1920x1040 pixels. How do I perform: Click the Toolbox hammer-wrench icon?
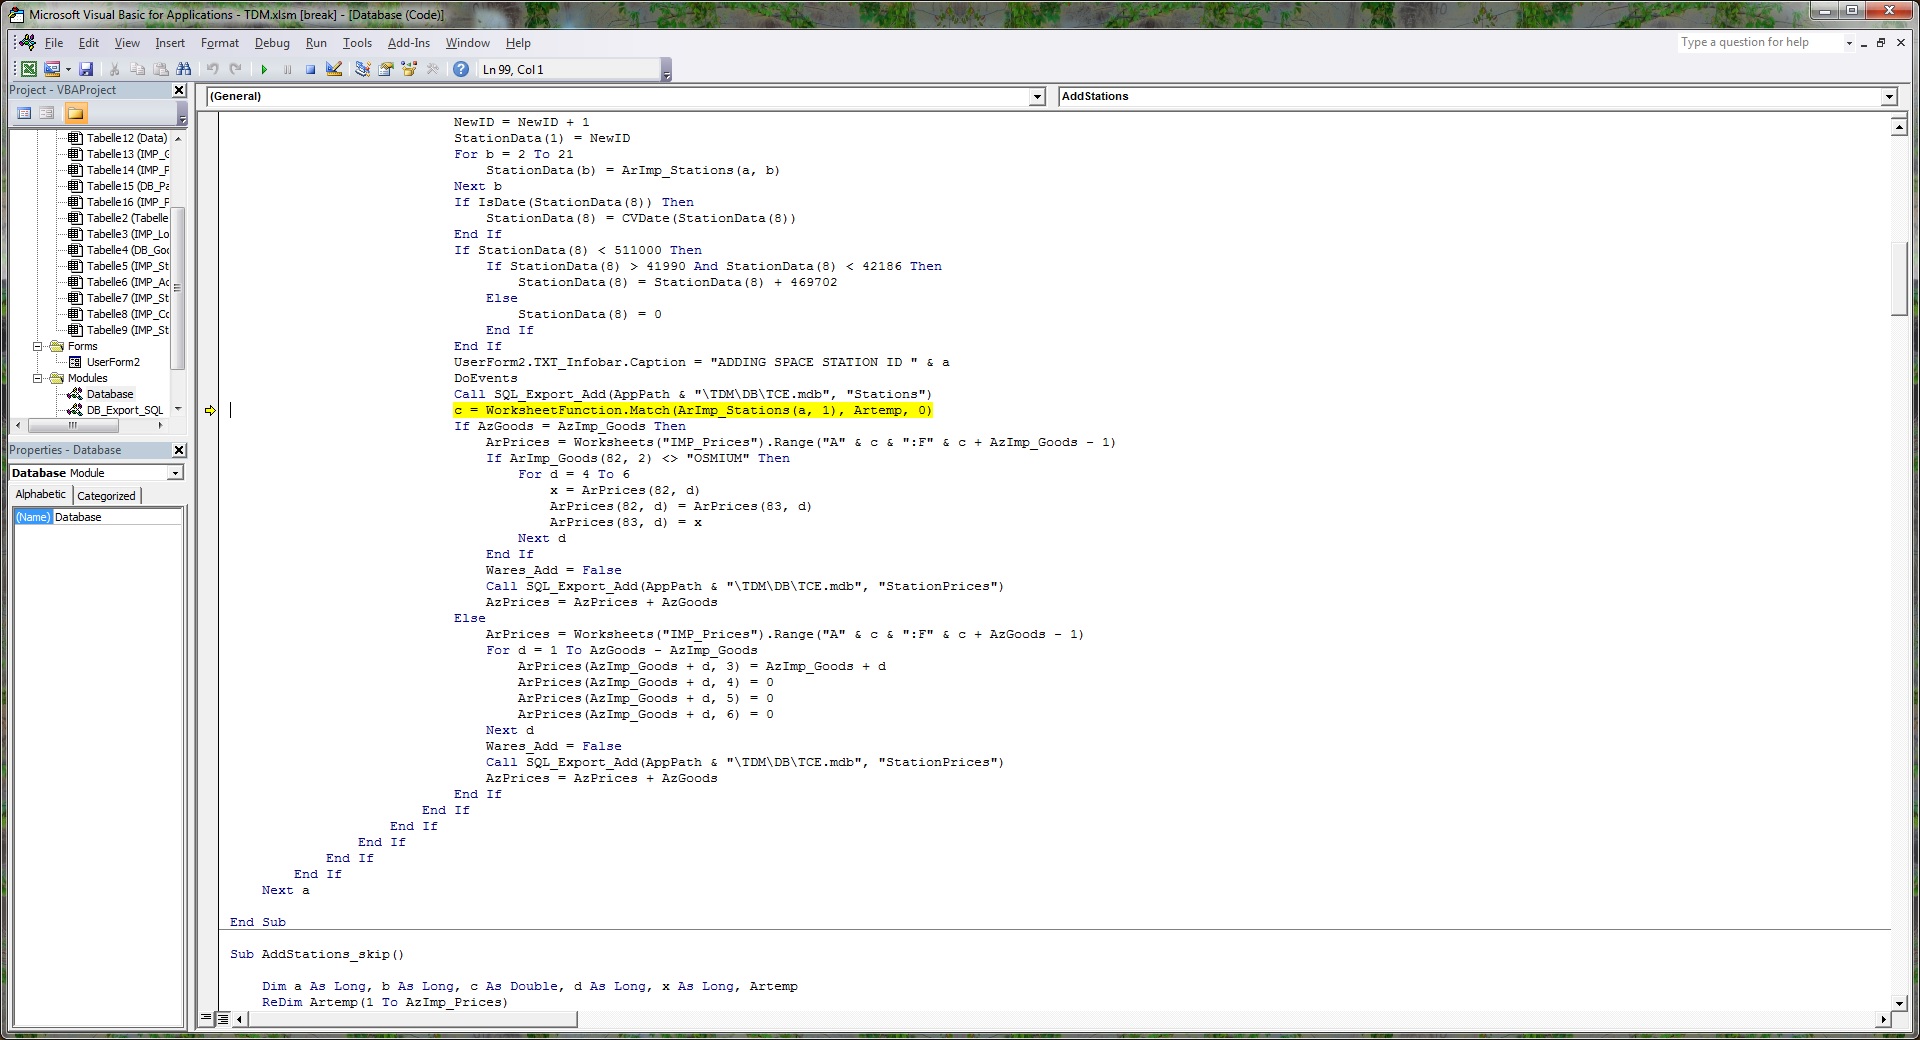432,69
